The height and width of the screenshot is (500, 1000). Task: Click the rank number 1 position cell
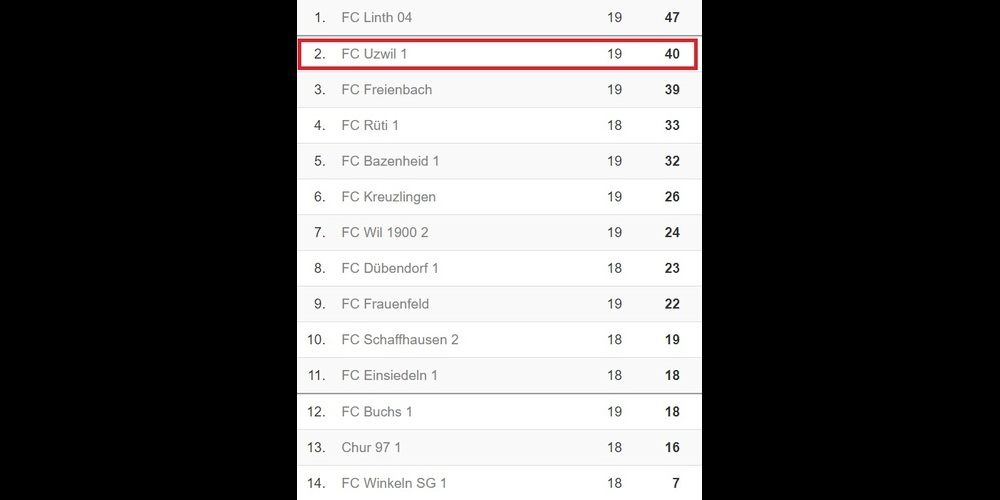[x=320, y=18]
